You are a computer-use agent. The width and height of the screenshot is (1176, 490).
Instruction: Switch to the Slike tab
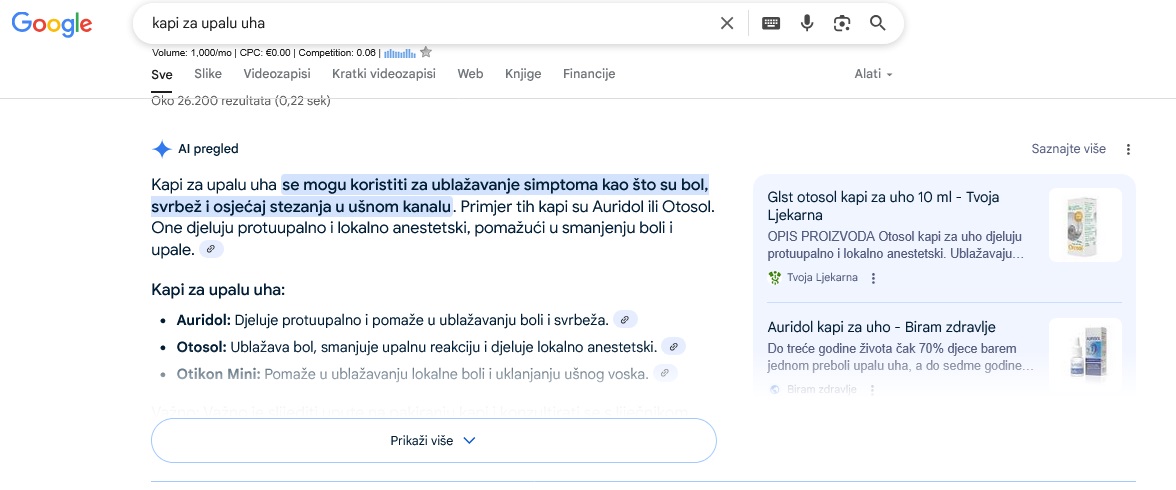click(x=208, y=74)
